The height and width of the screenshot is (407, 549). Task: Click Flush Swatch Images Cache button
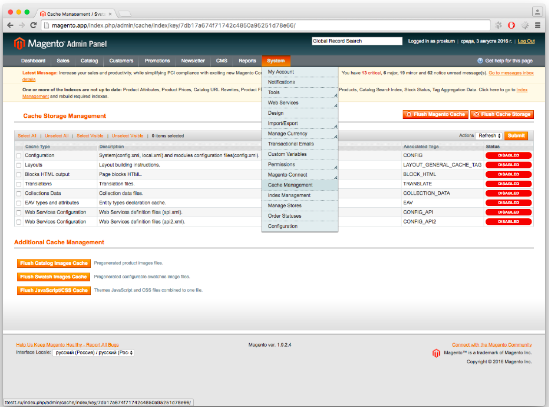pos(53,277)
